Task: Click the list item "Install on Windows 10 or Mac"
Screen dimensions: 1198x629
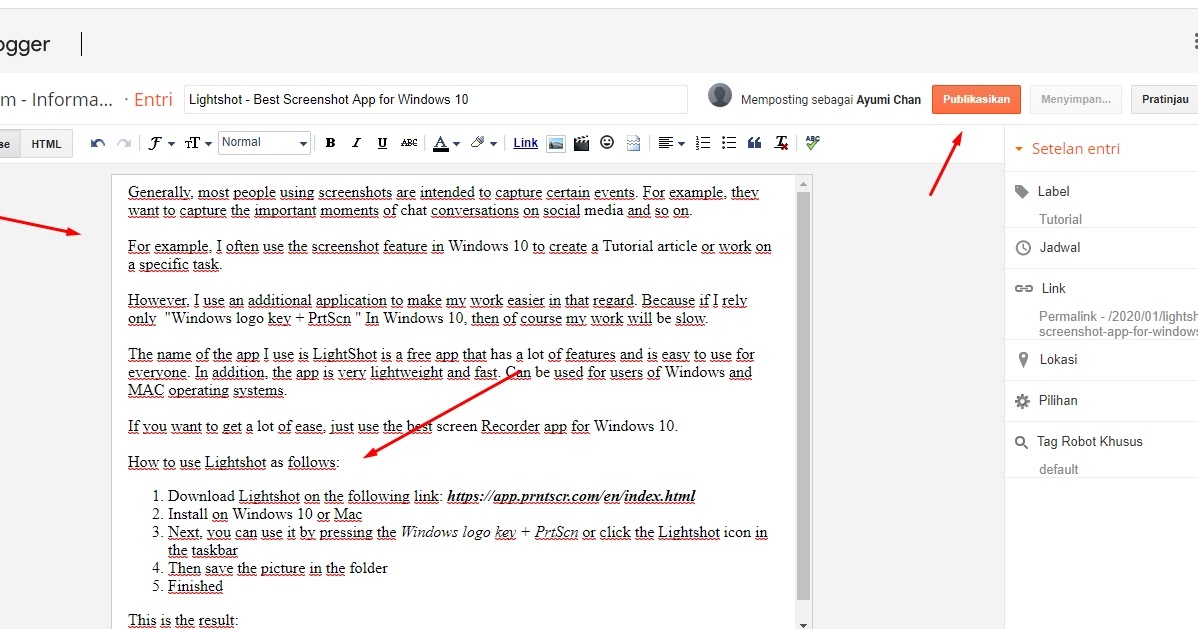Action: coord(265,514)
